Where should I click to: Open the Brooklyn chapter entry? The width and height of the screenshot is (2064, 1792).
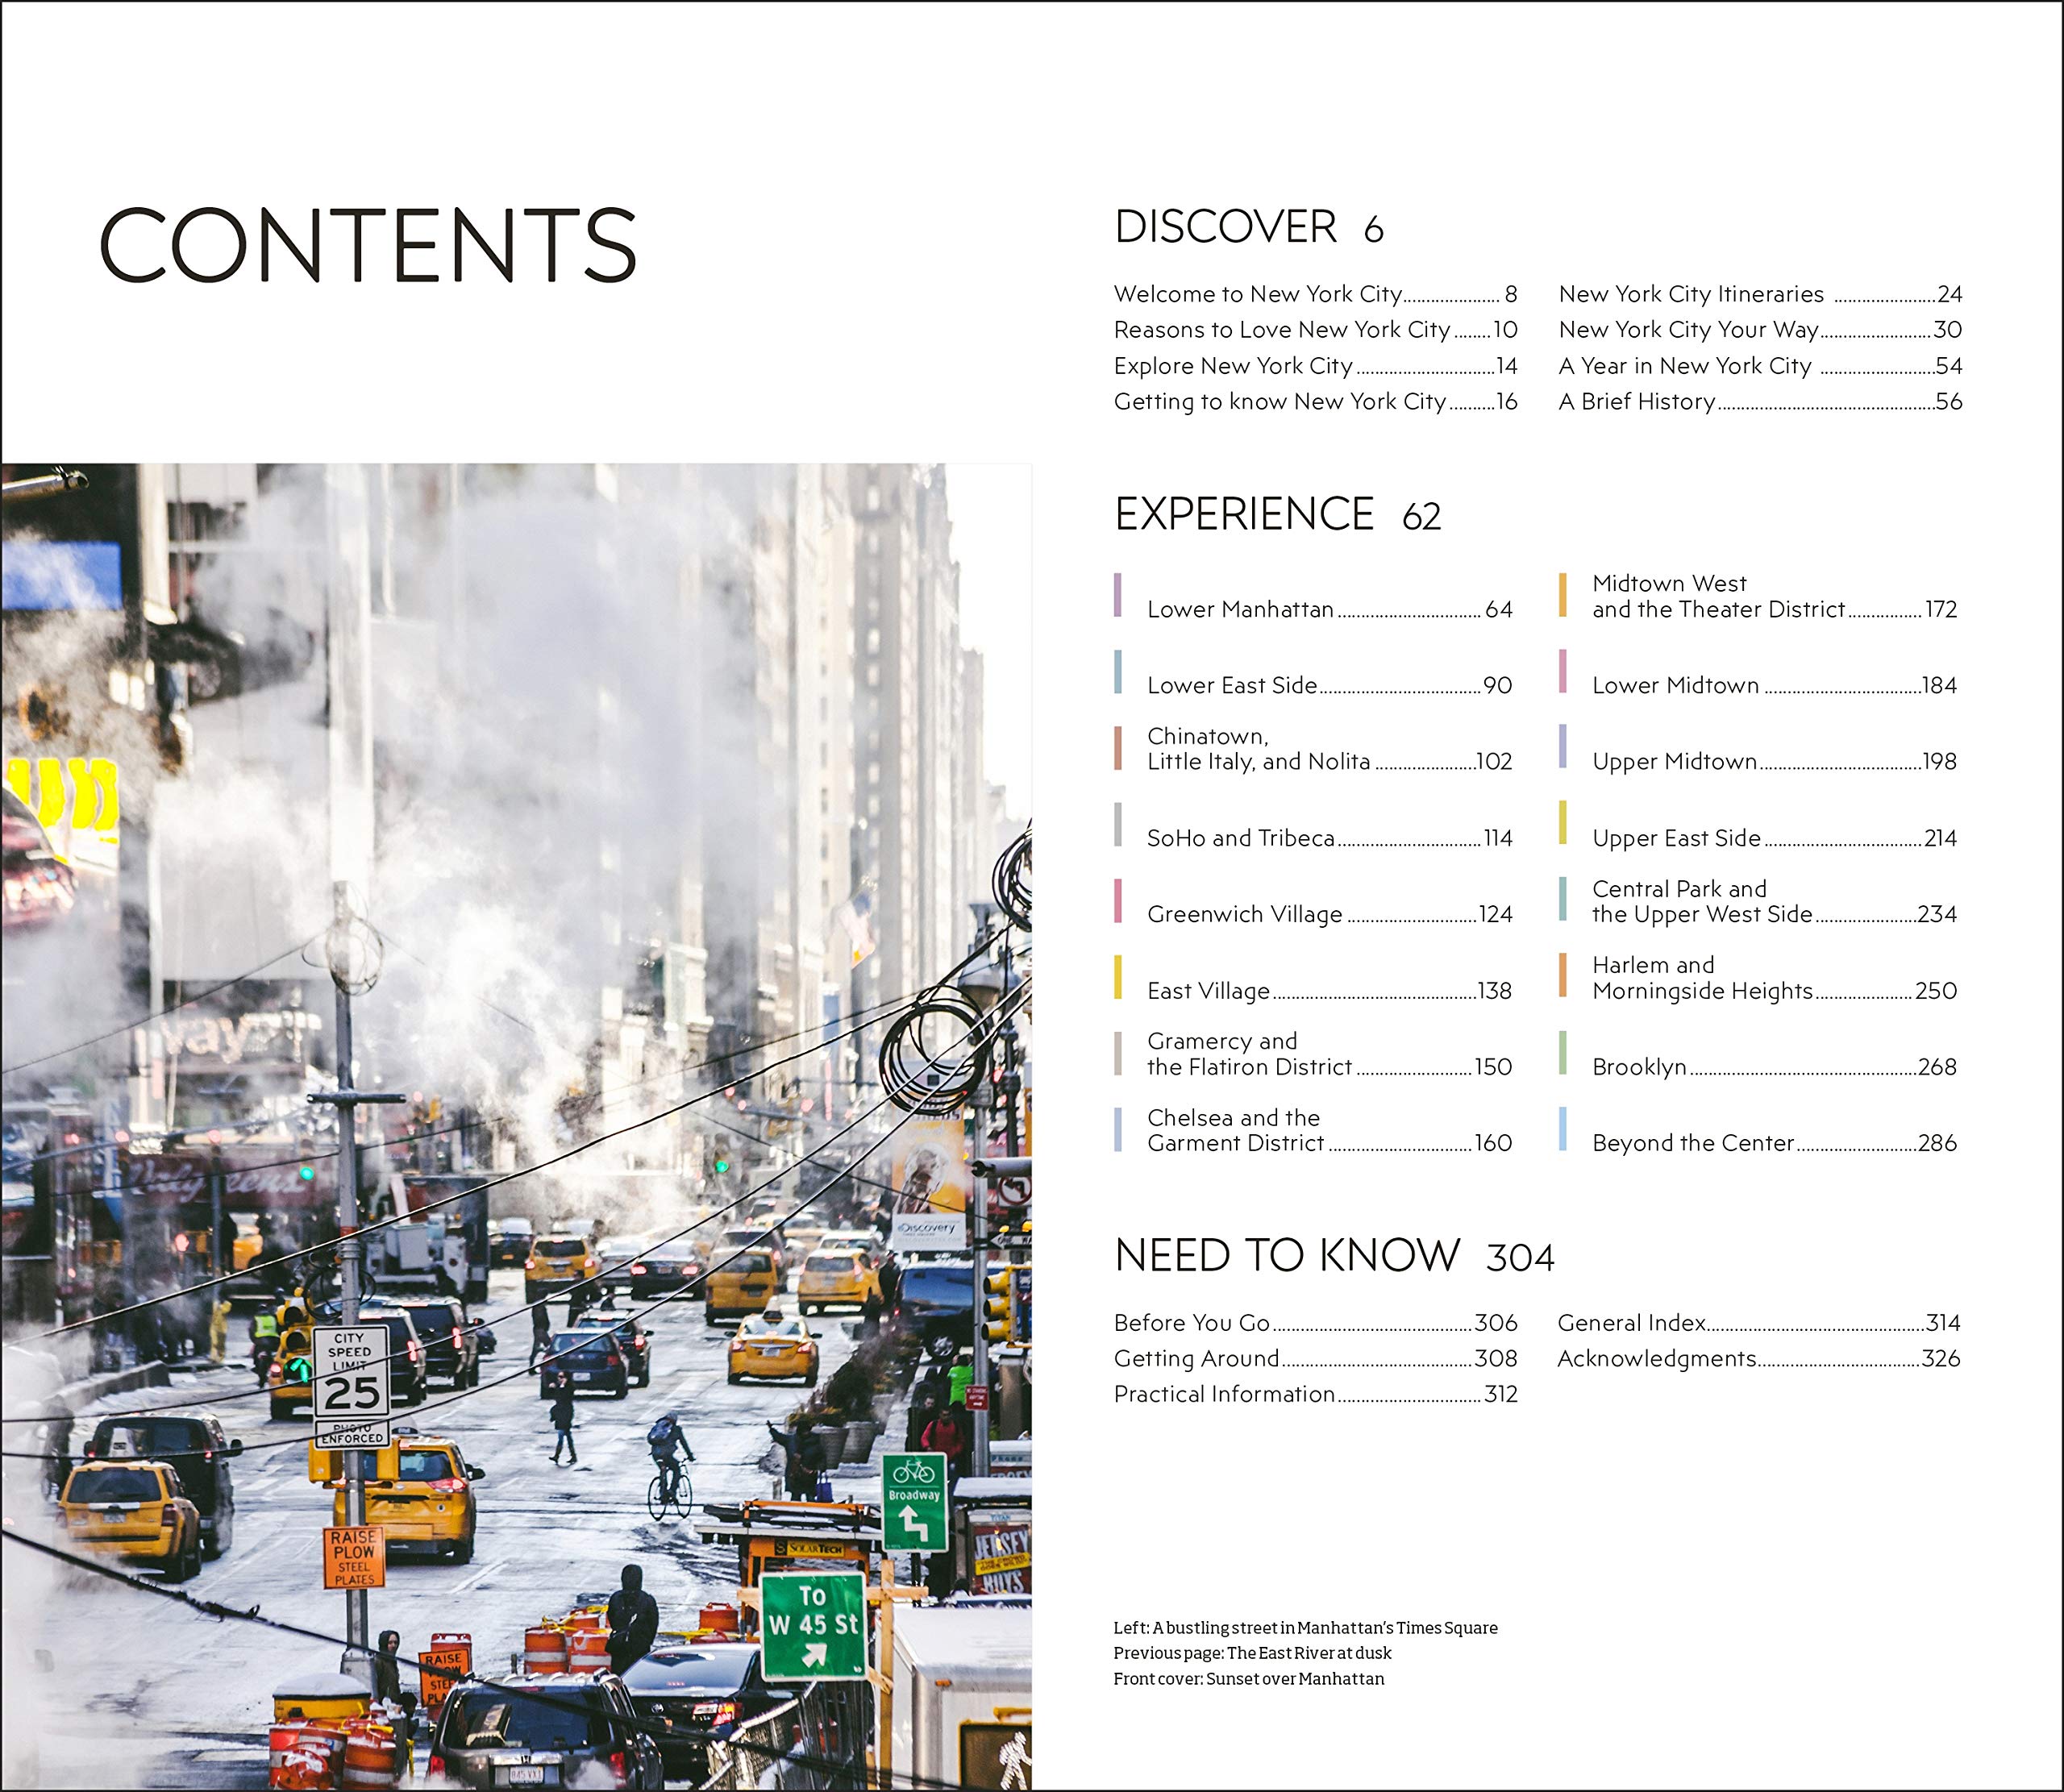click(x=1639, y=1067)
